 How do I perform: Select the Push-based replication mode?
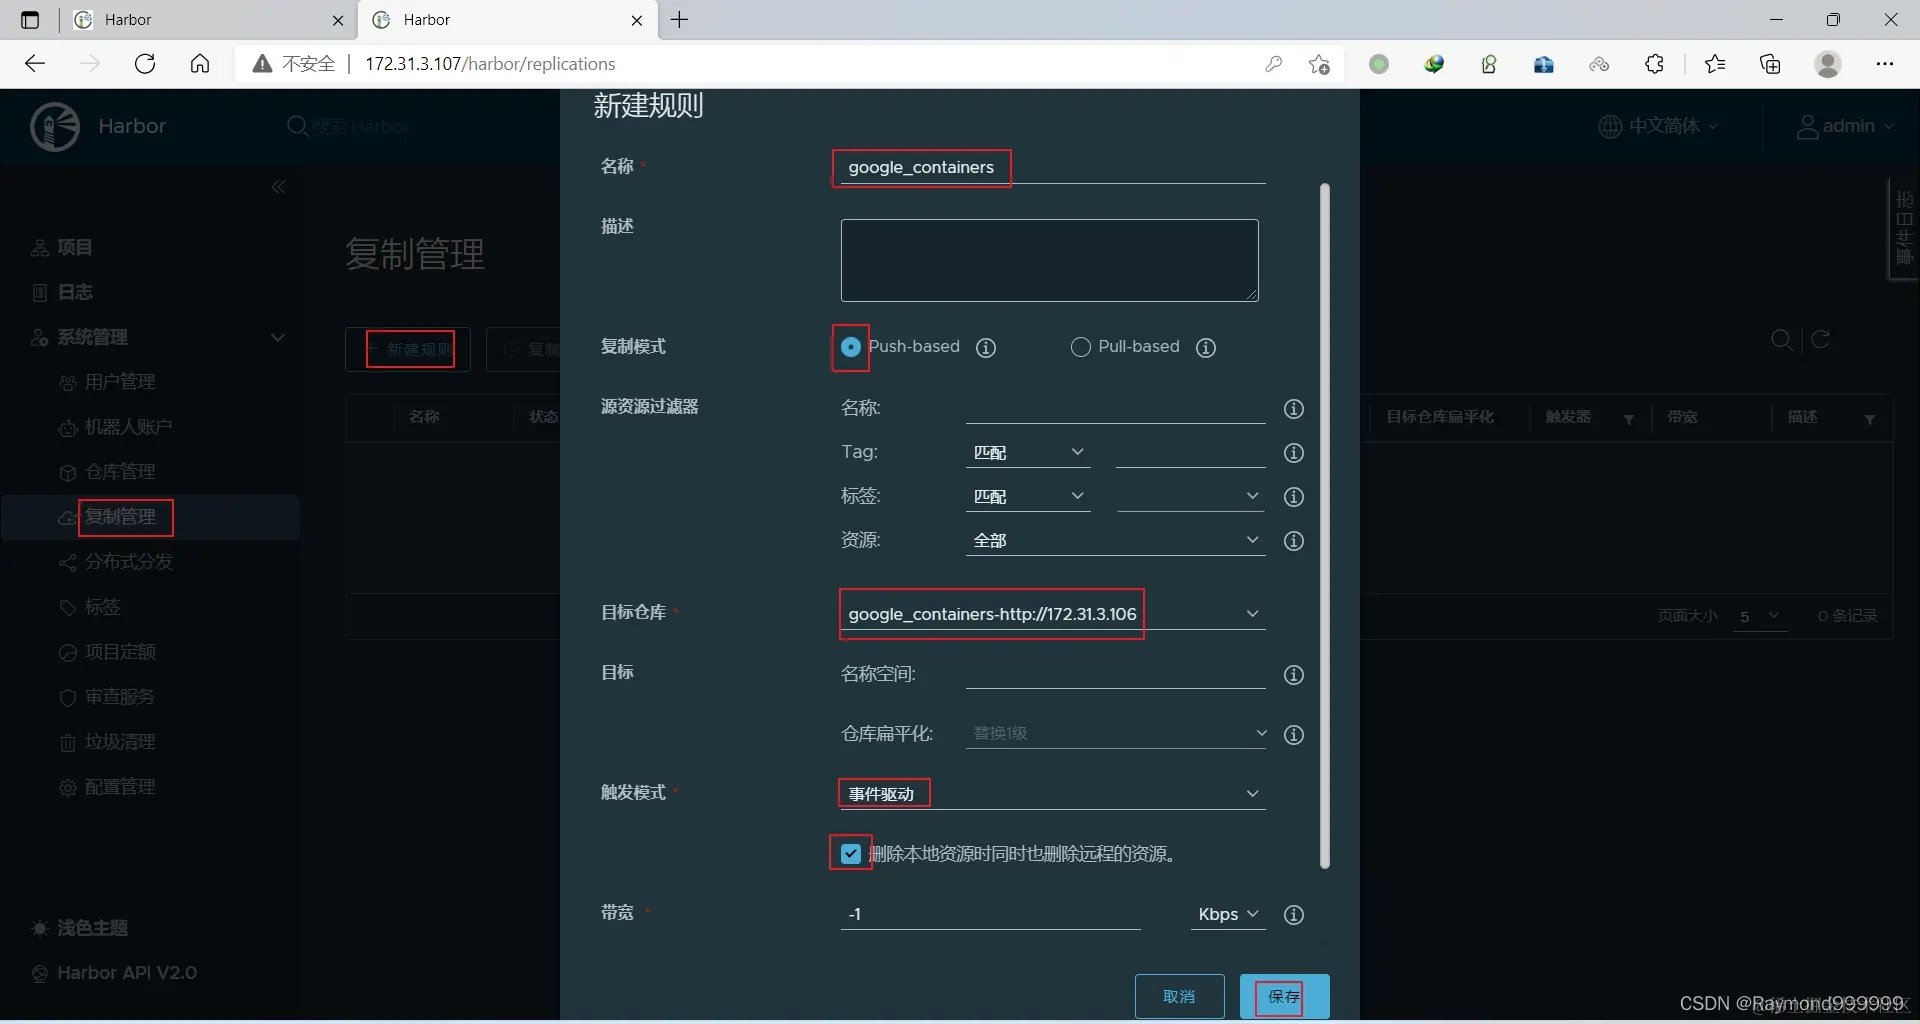(x=850, y=347)
